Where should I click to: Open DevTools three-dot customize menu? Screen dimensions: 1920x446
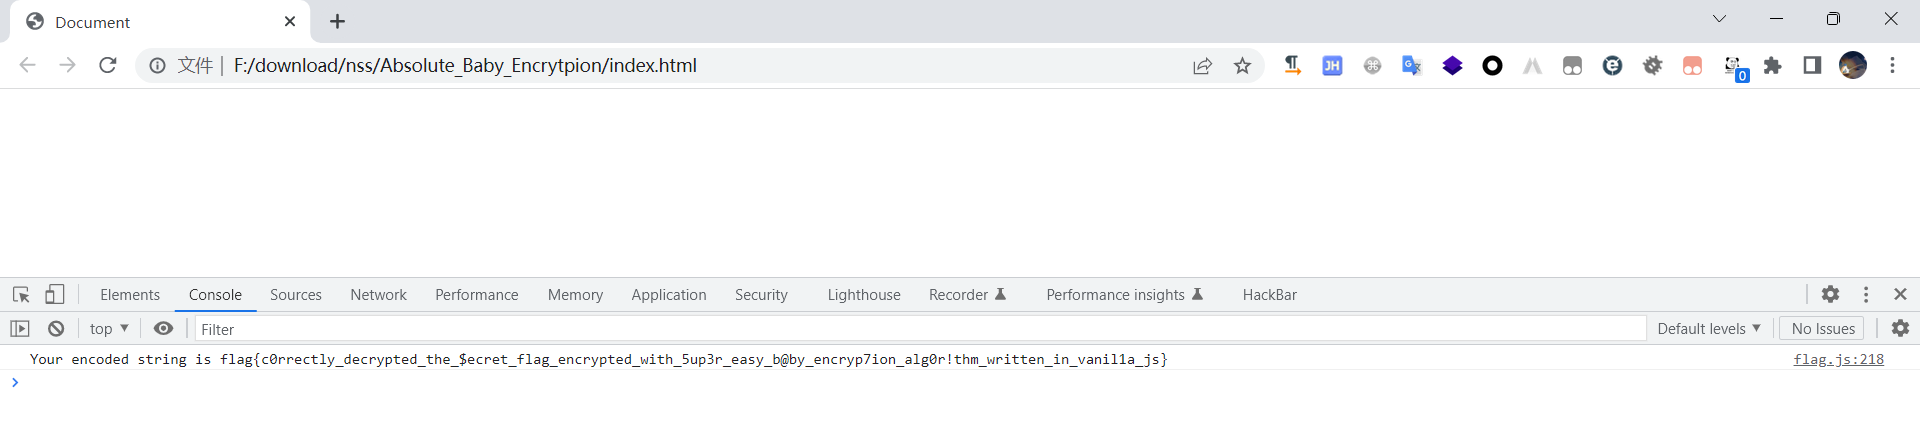click(x=1866, y=294)
